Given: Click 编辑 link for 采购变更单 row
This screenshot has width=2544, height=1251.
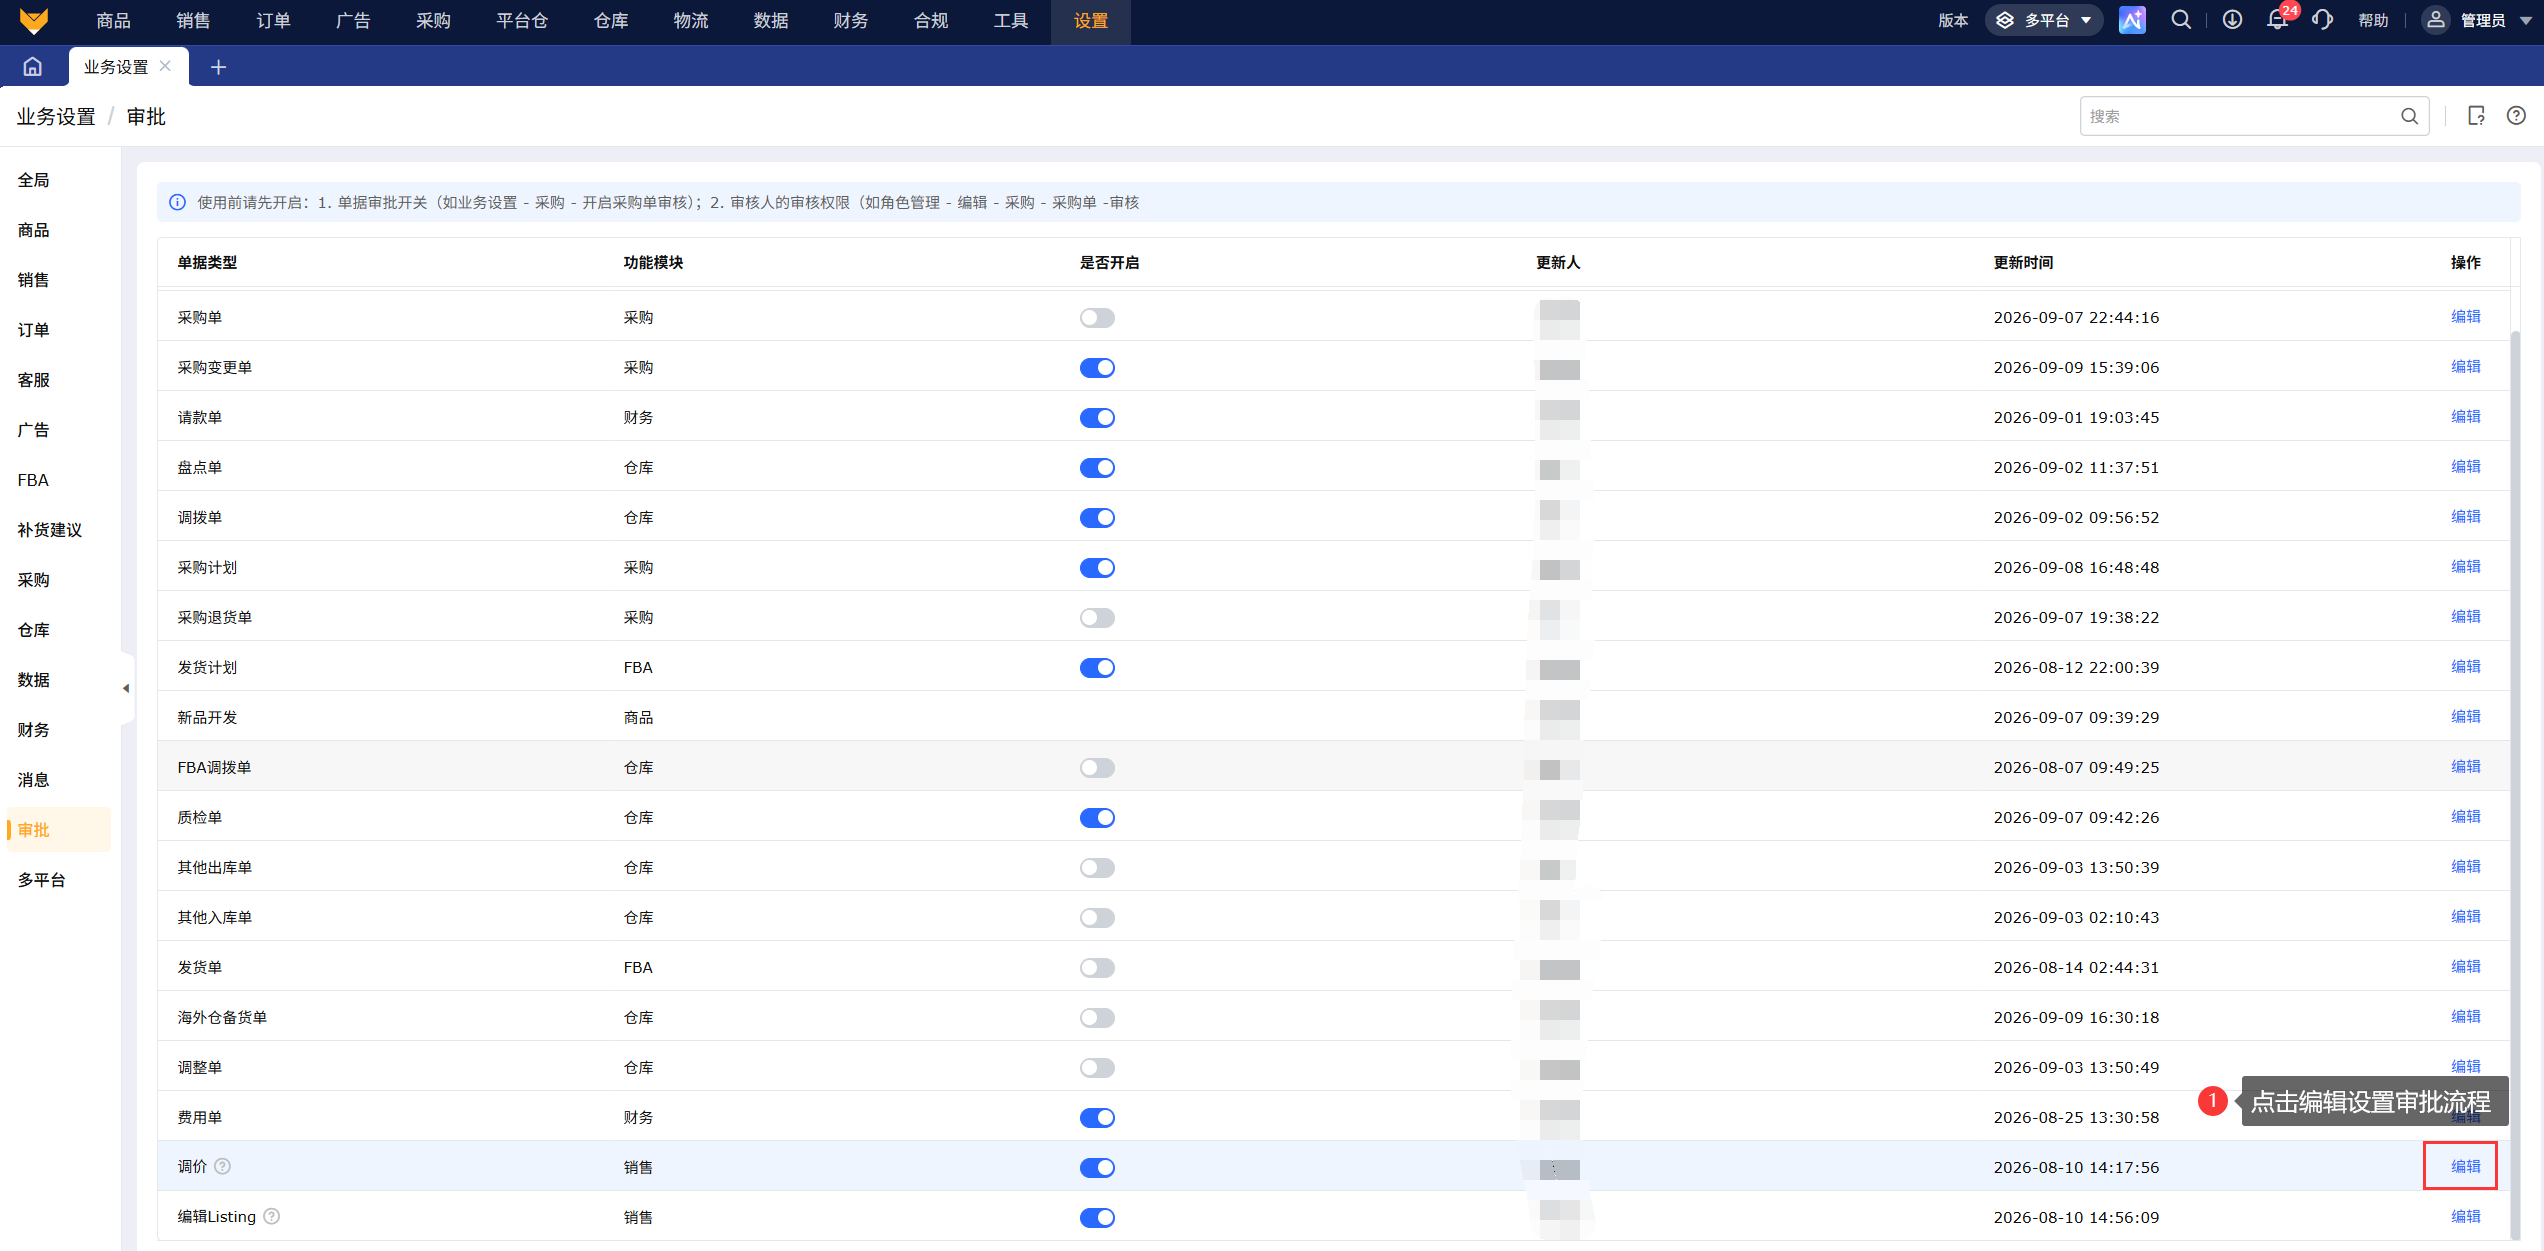Looking at the screenshot, I should pyautogui.click(x=2465, y=366).
